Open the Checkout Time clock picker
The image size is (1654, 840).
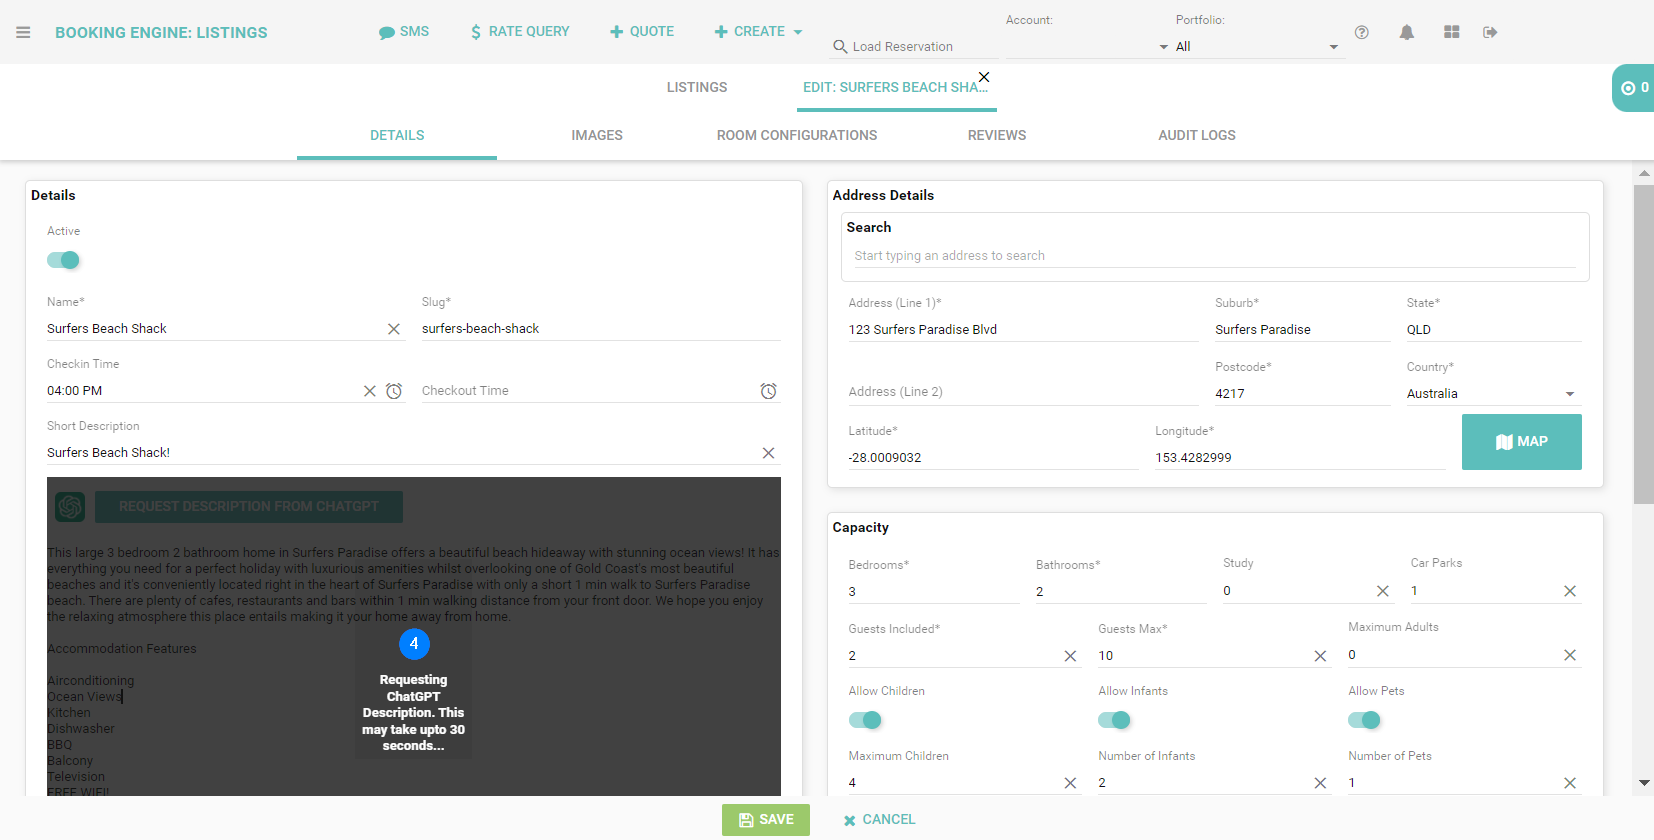[768, 391]
